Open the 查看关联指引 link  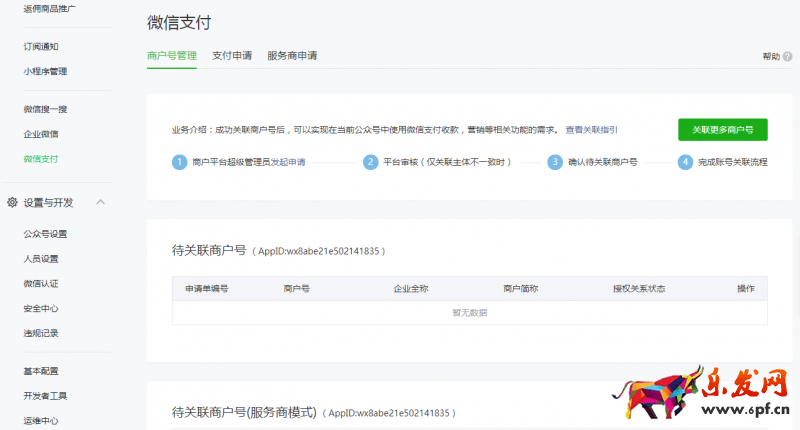(x=591, y=130)
